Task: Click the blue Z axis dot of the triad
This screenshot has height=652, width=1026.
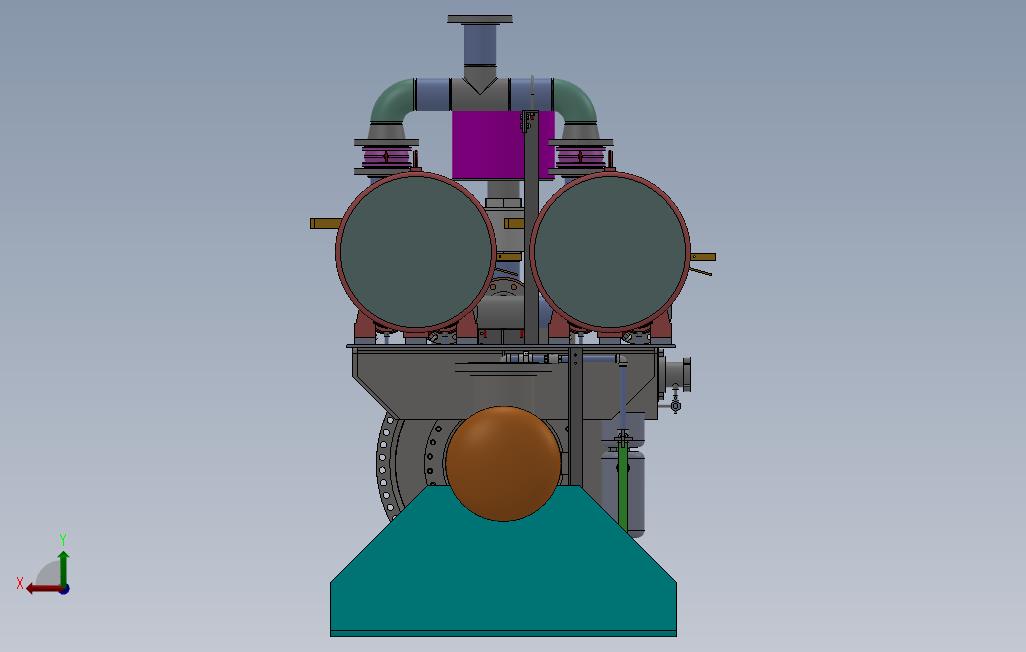Action: coord(65,590)
